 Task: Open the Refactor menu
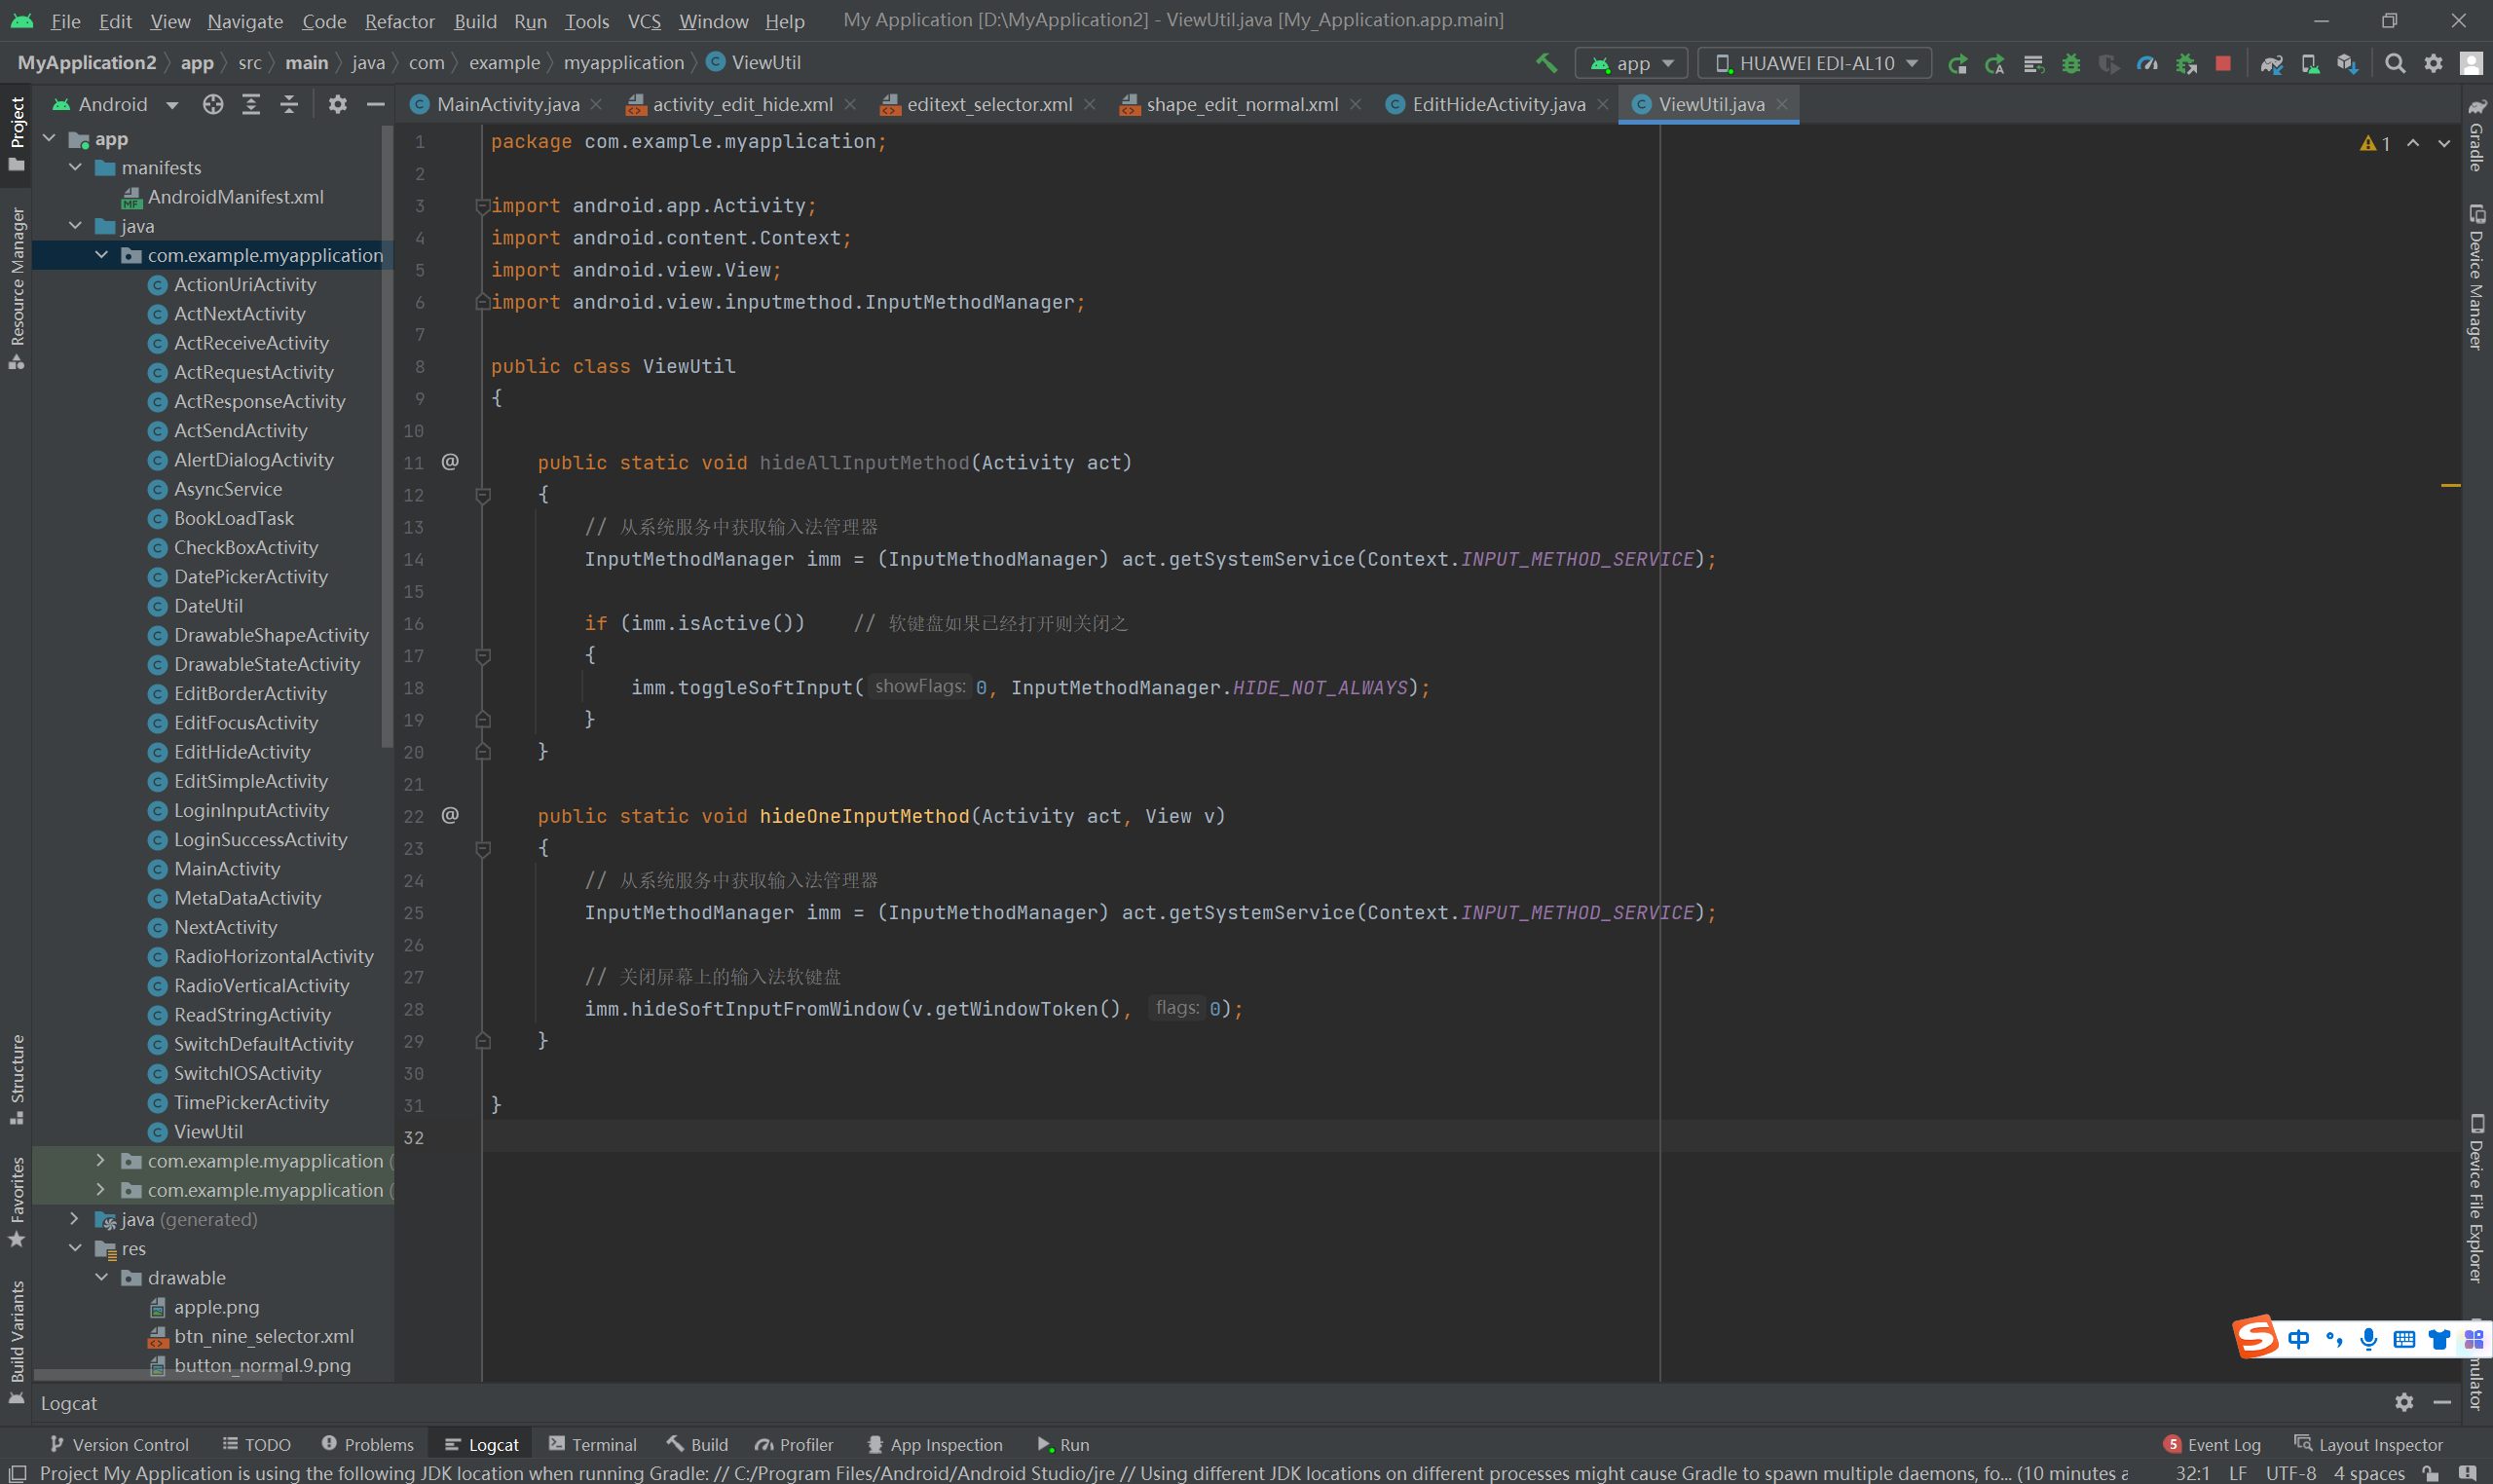click(x=399, y=21)
